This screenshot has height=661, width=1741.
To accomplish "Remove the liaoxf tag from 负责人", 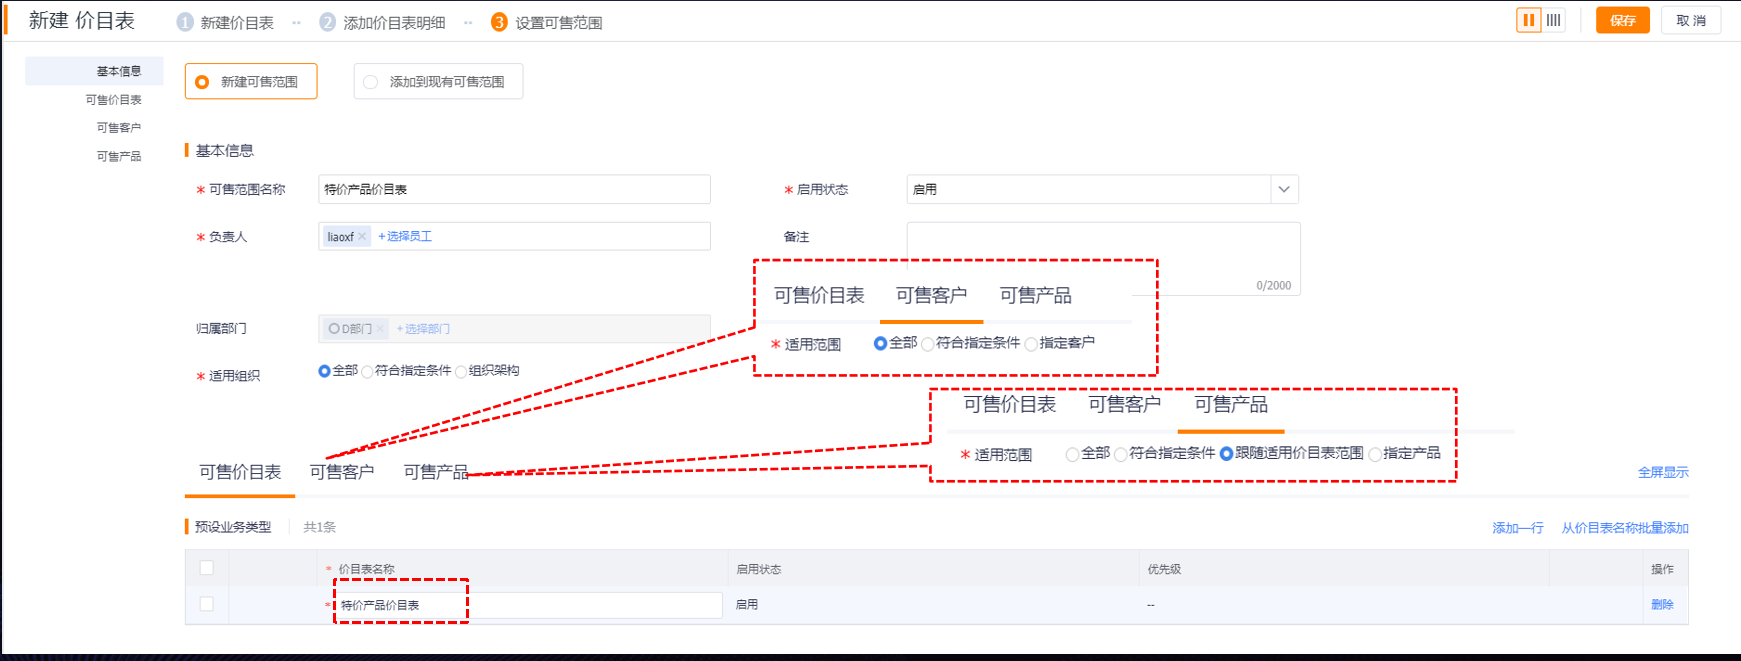I will point(362,237).
